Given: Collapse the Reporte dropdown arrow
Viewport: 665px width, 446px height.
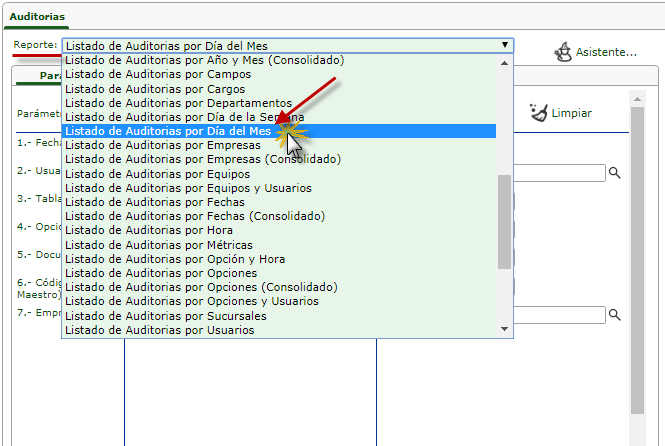Looking at the screenshot, I should (x=505, y=45).
